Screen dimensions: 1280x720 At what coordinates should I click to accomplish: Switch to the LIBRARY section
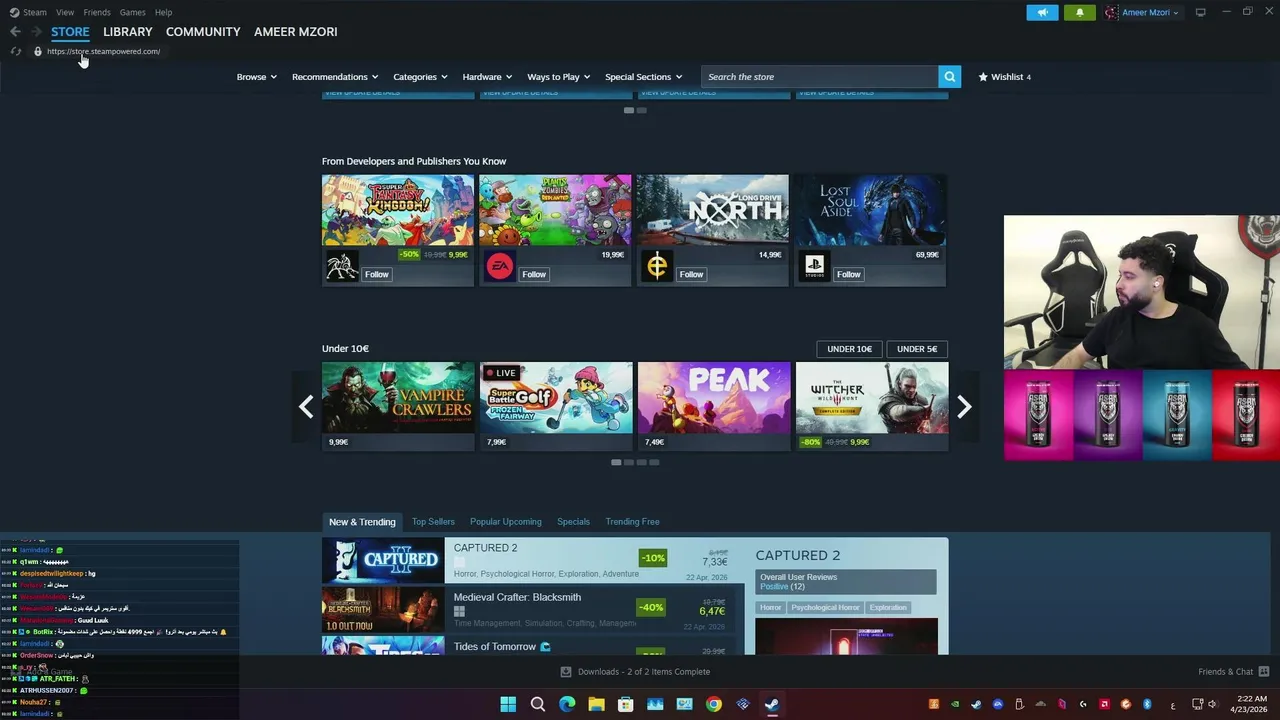tap(128, 32)
